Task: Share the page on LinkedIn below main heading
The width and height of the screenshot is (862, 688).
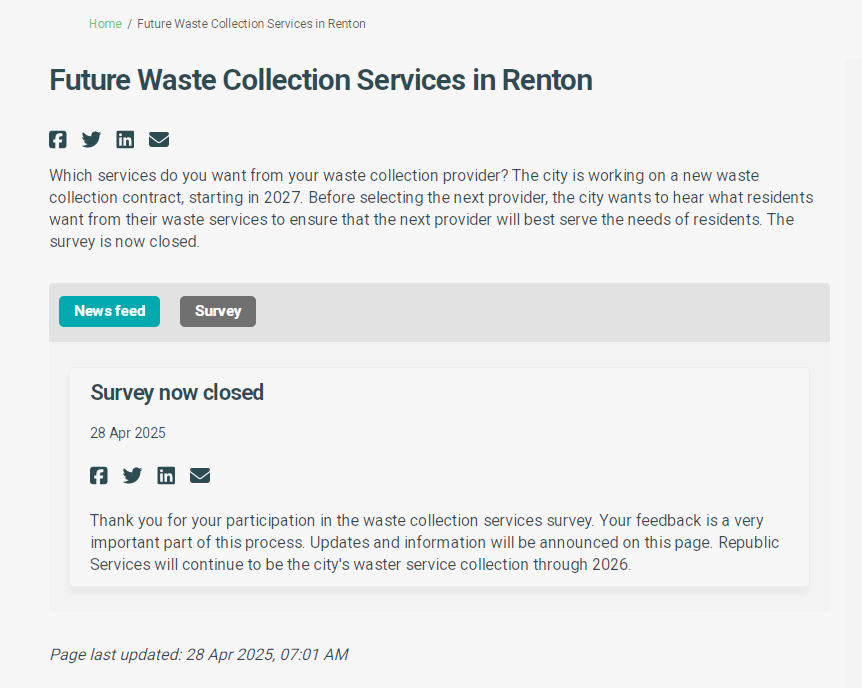Action: click(x=125, y=139)
